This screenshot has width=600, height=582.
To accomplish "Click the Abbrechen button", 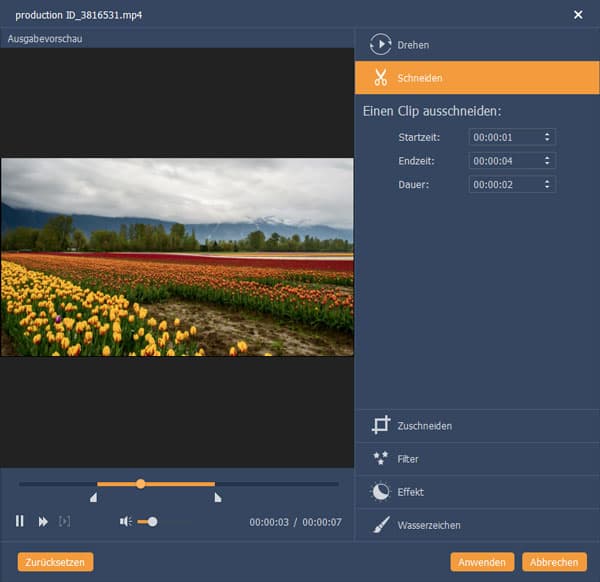I will coord(554,562).
